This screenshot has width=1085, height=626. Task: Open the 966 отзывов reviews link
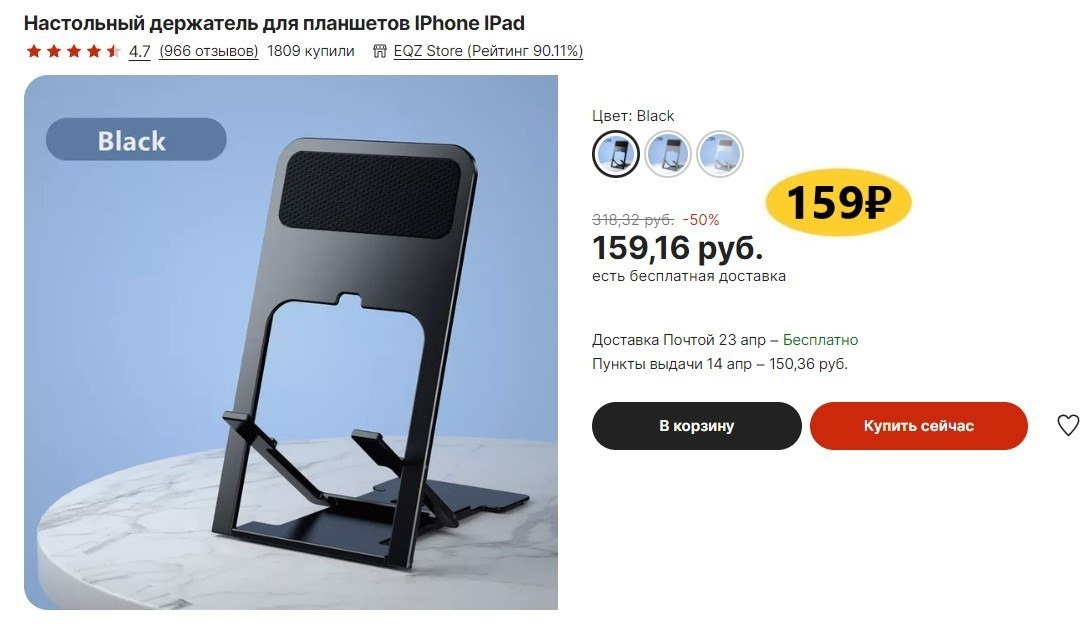tap(208, 51)
